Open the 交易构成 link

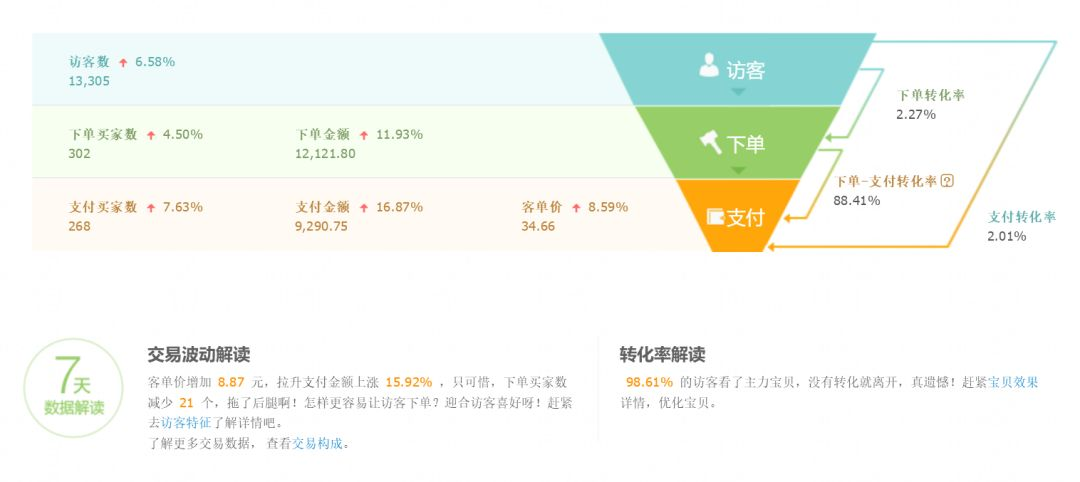tap(318, 443)
